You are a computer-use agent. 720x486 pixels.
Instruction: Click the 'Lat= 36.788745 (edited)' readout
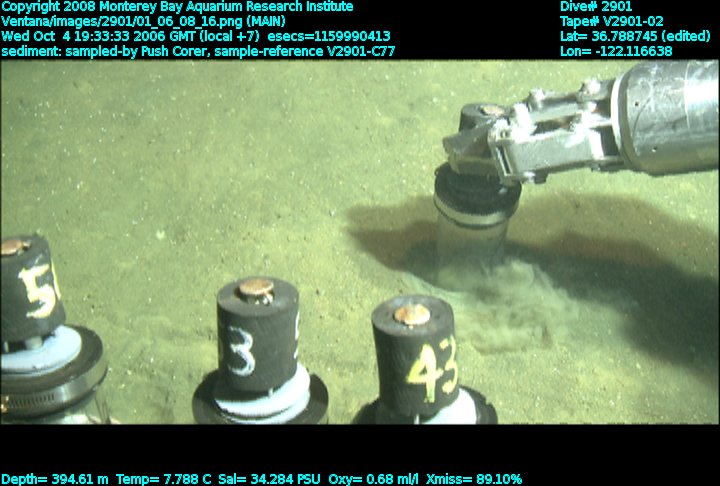(635, 36)
